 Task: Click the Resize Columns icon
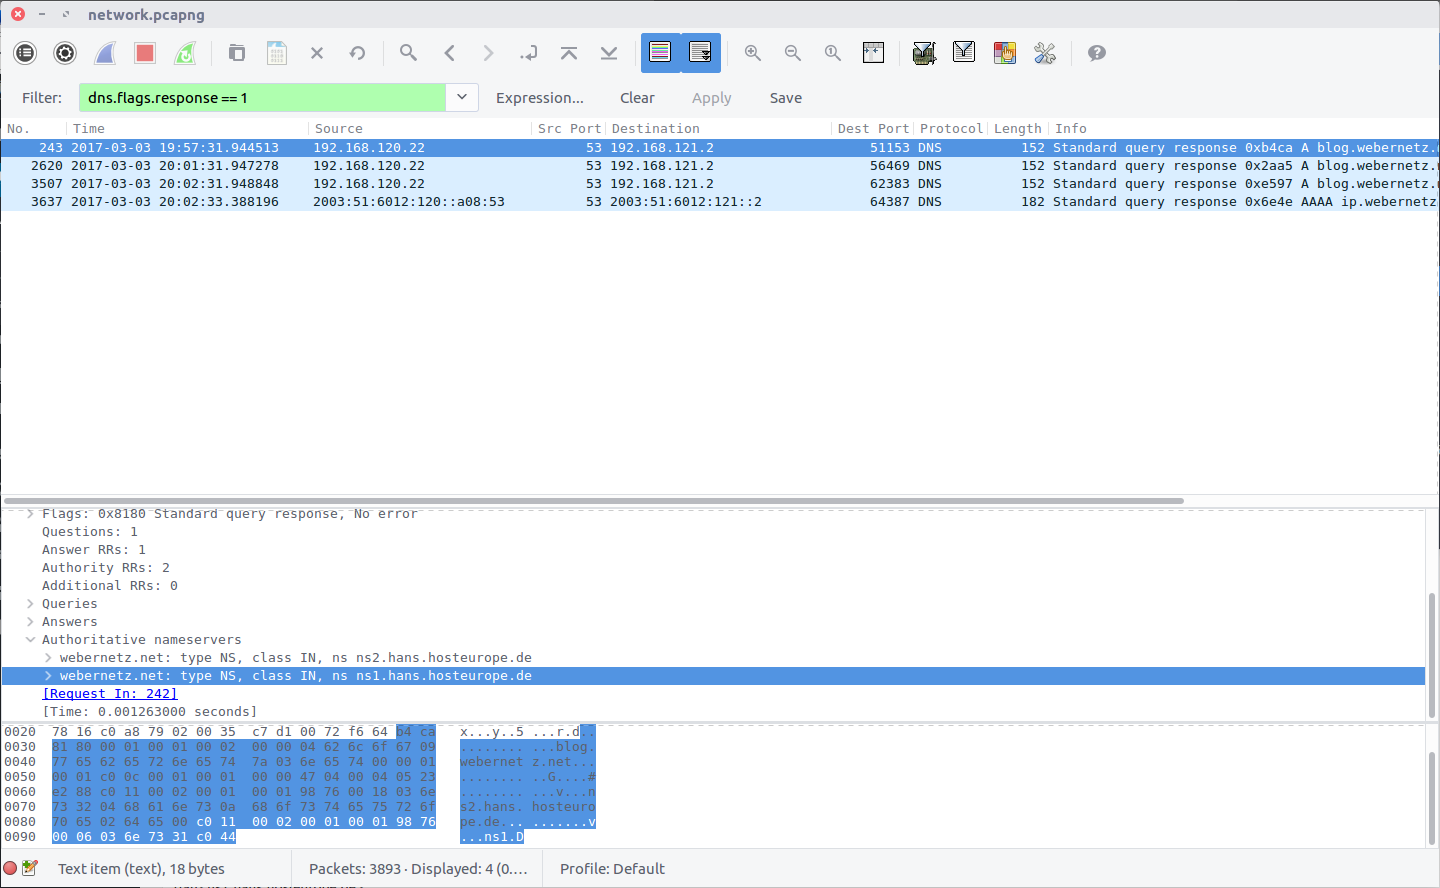coord(873,53)
